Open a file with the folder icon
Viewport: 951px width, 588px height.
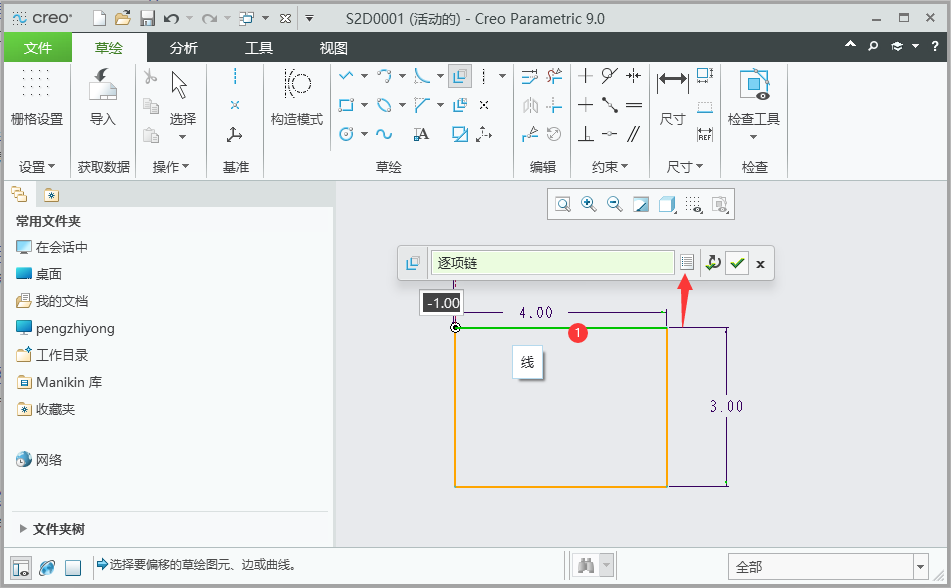tap(123, 19)
